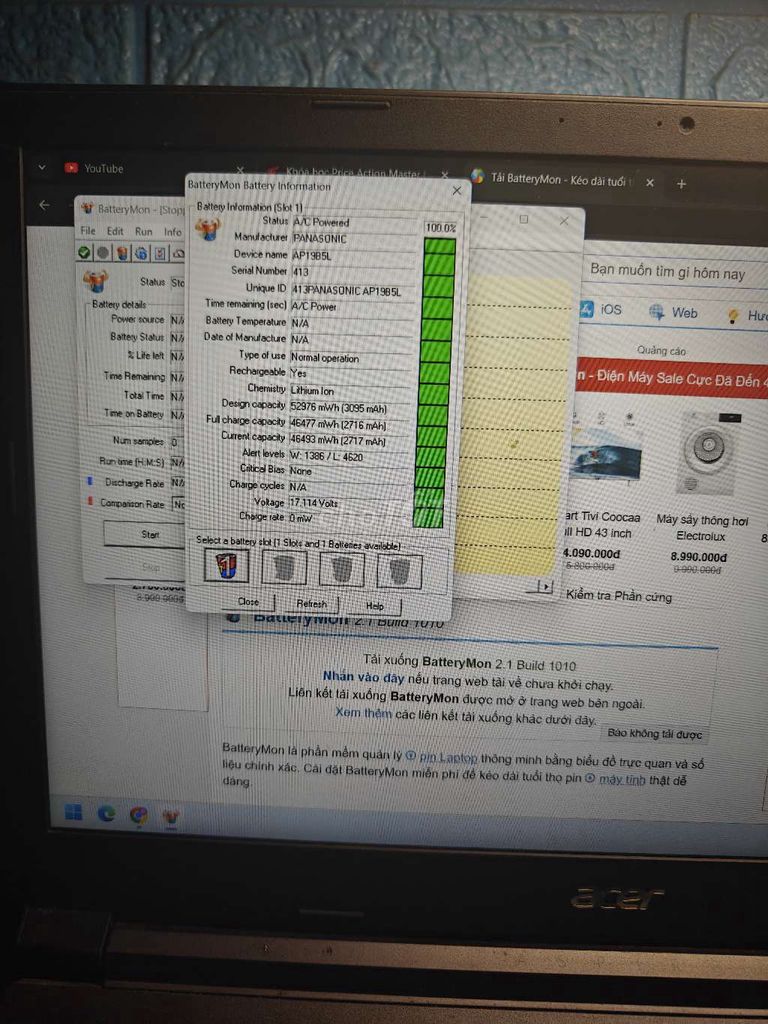Open a new browser tab with plus button
Viewport: 768px width, 1024px height.
click(681, 184)
